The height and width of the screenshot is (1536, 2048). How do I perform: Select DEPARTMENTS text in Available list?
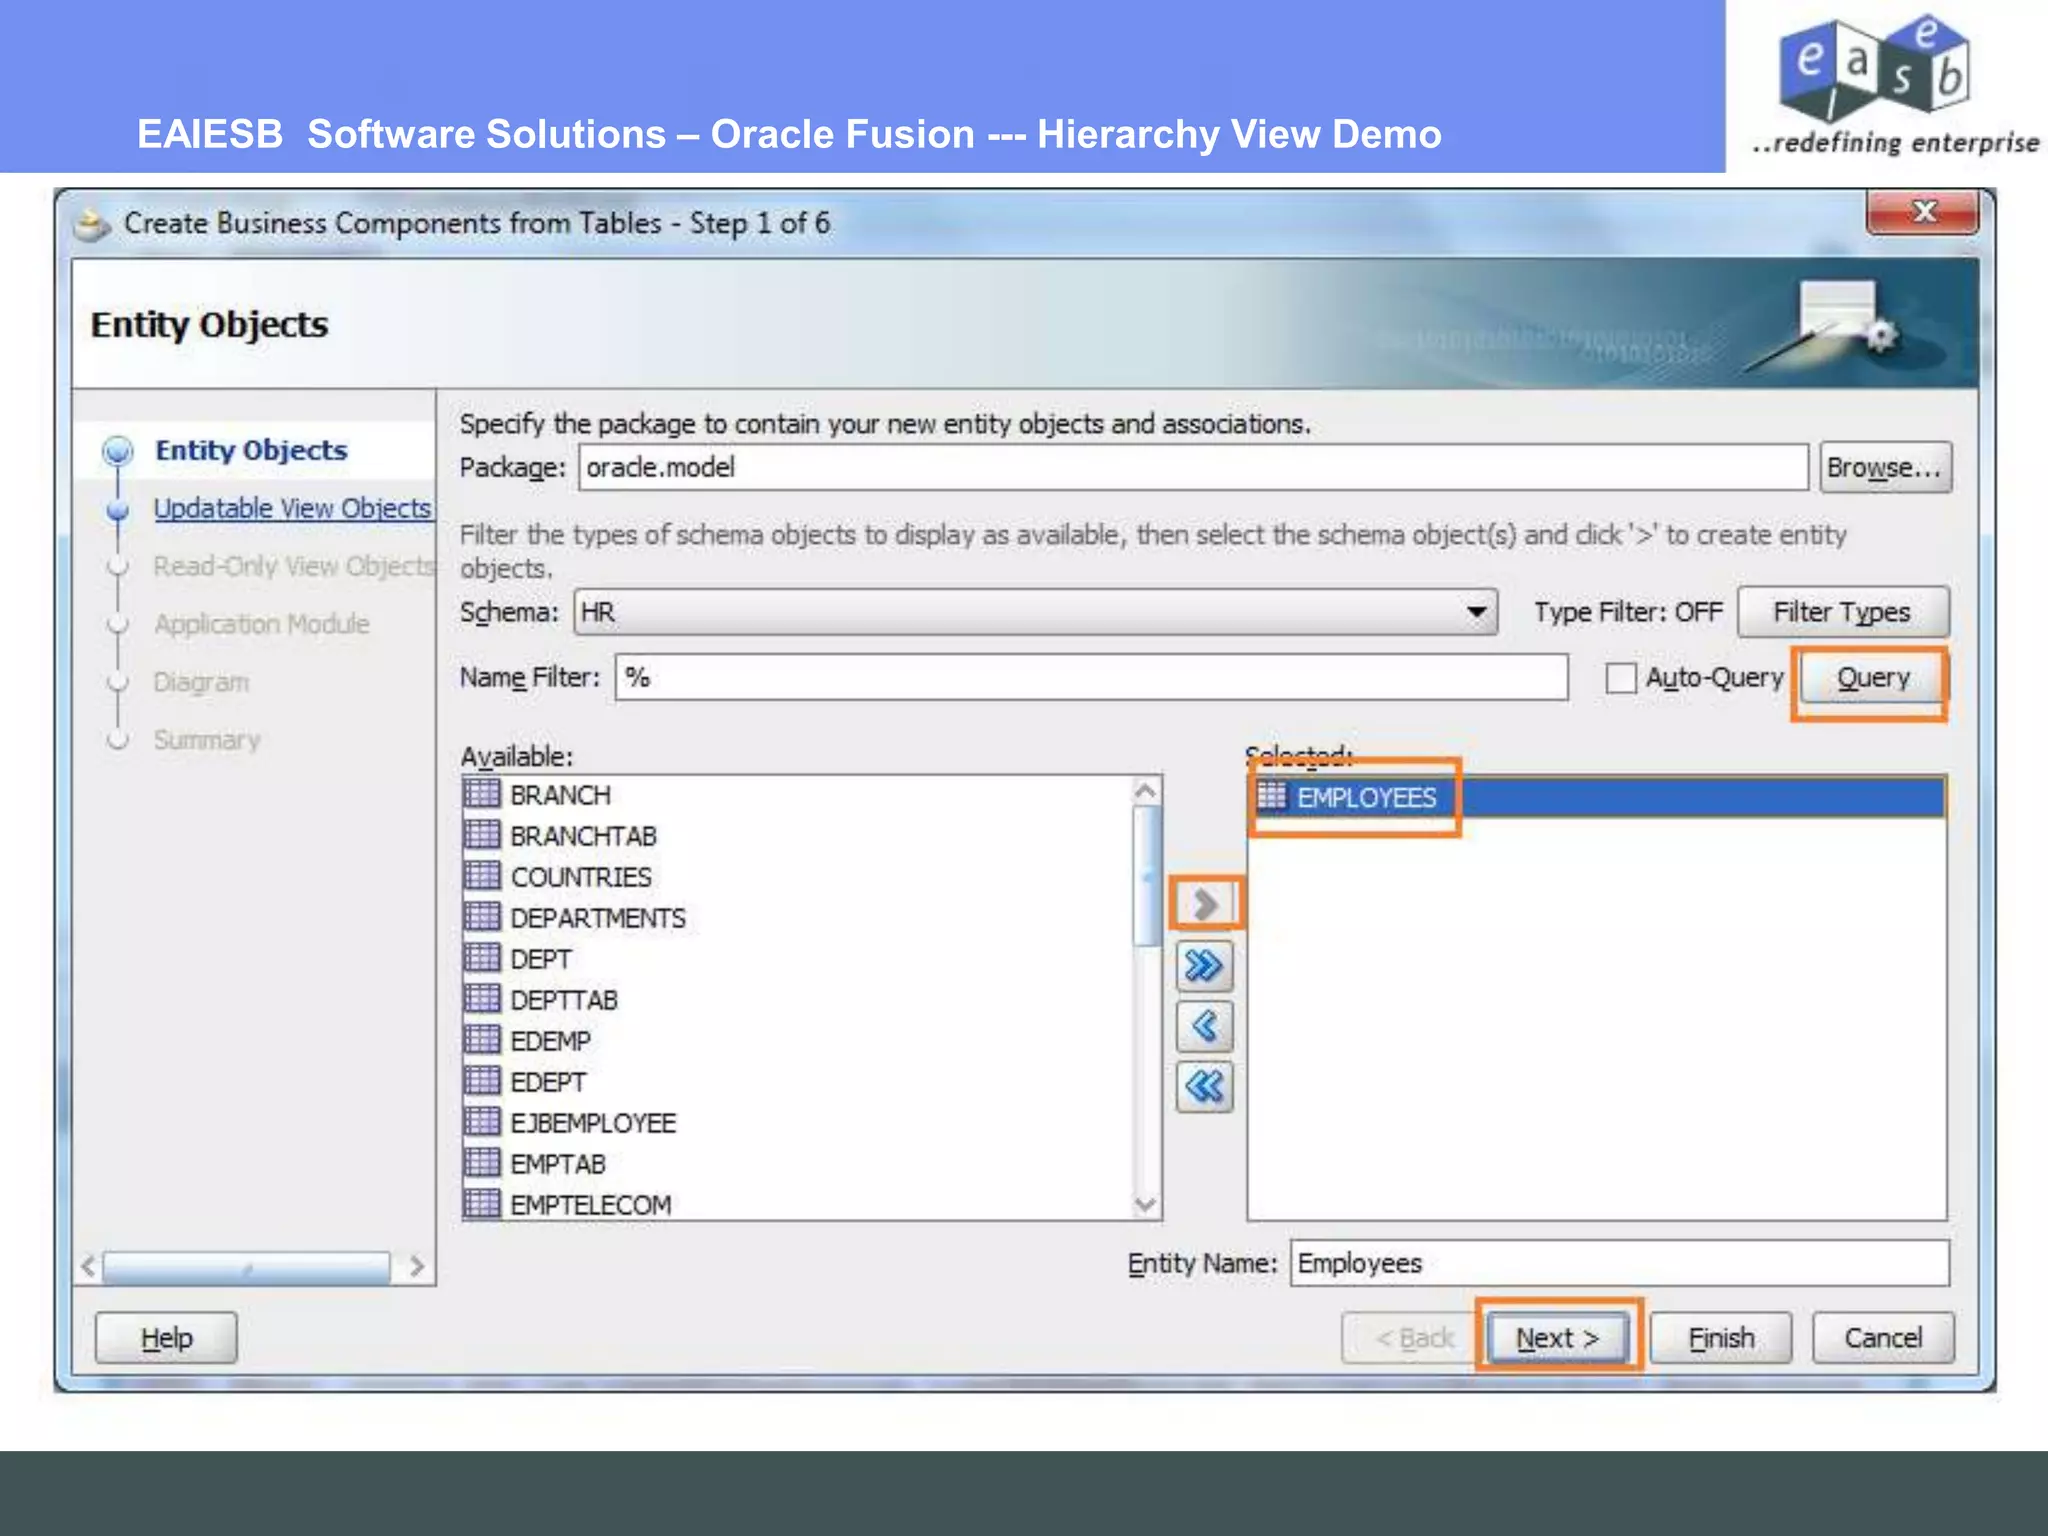(x=598, y=918)
